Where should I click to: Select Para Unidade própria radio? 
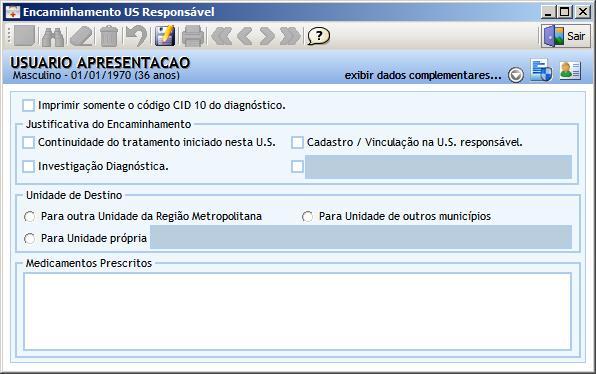(29, 239)
